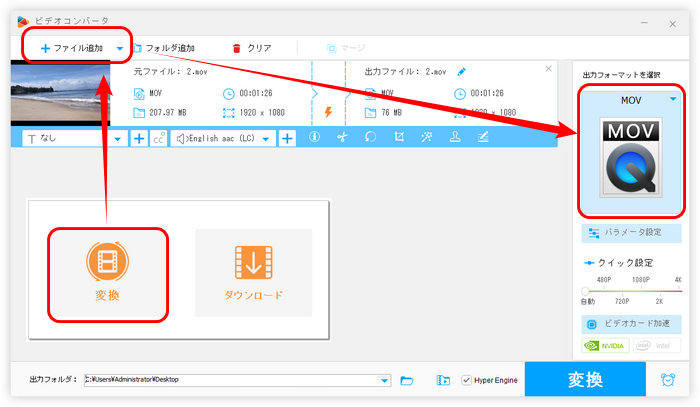The image size is (700, 407).
Task: Toggle NVIDIA acceleration
Action: 605,345
